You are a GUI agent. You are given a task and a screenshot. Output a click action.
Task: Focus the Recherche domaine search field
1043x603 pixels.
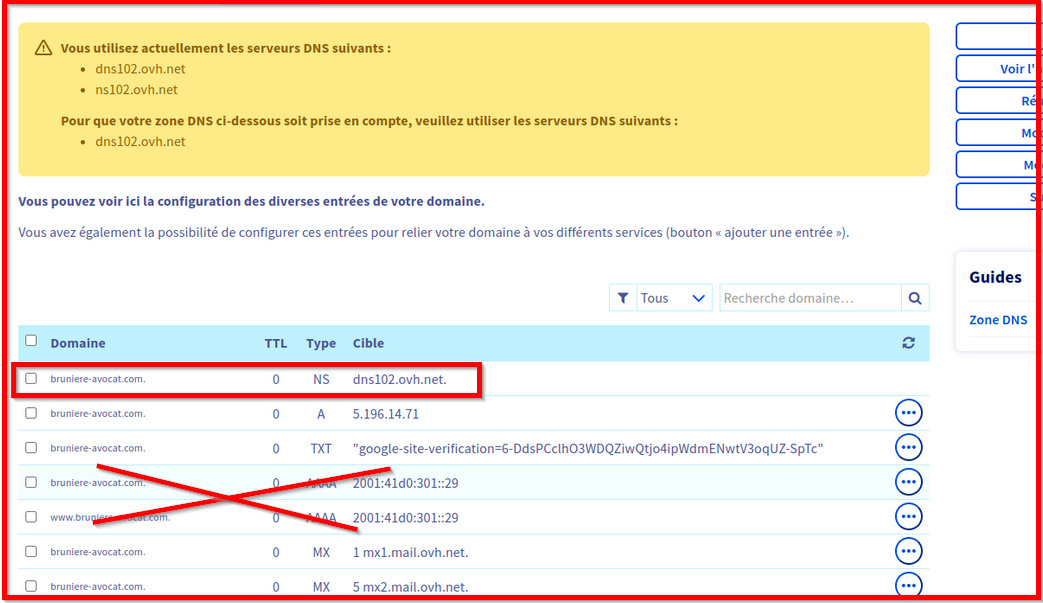point(810,298)
